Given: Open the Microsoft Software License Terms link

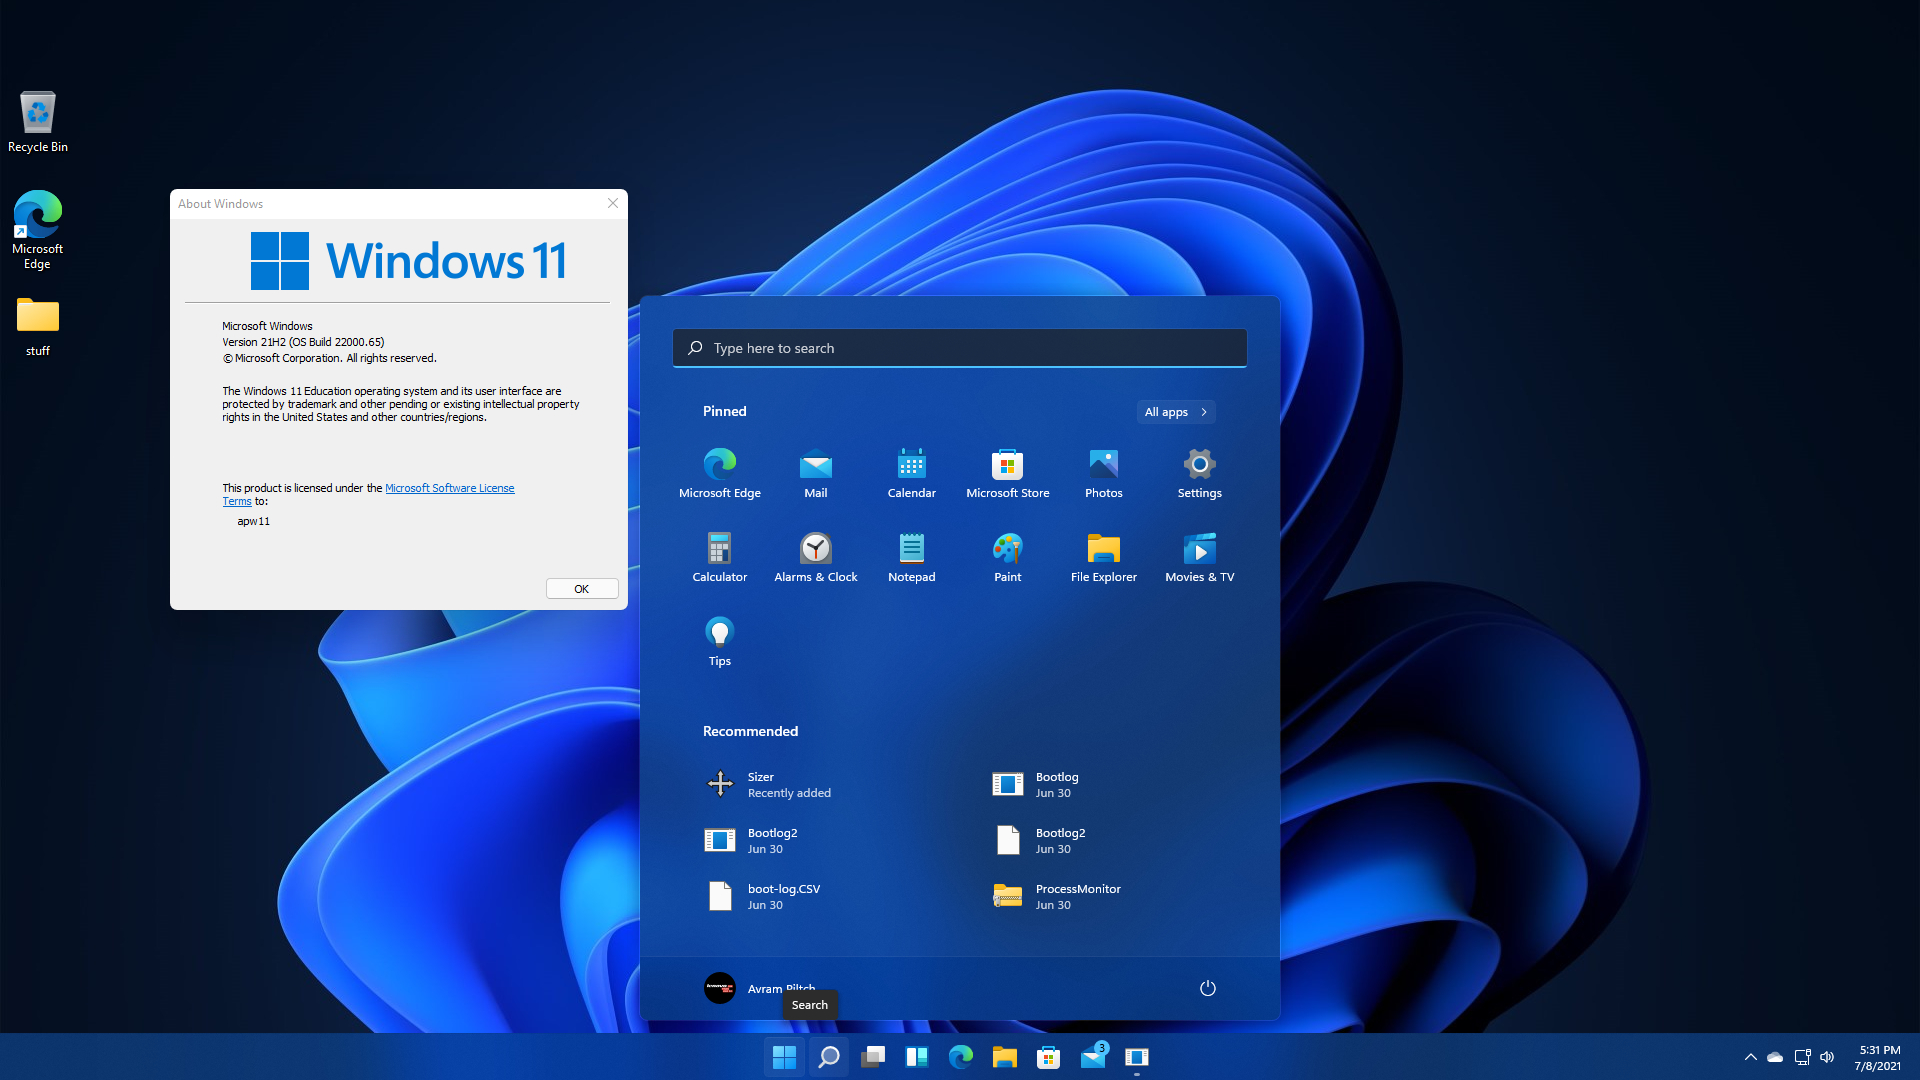Looking at the screenshot, I should (x=449, y=488).
